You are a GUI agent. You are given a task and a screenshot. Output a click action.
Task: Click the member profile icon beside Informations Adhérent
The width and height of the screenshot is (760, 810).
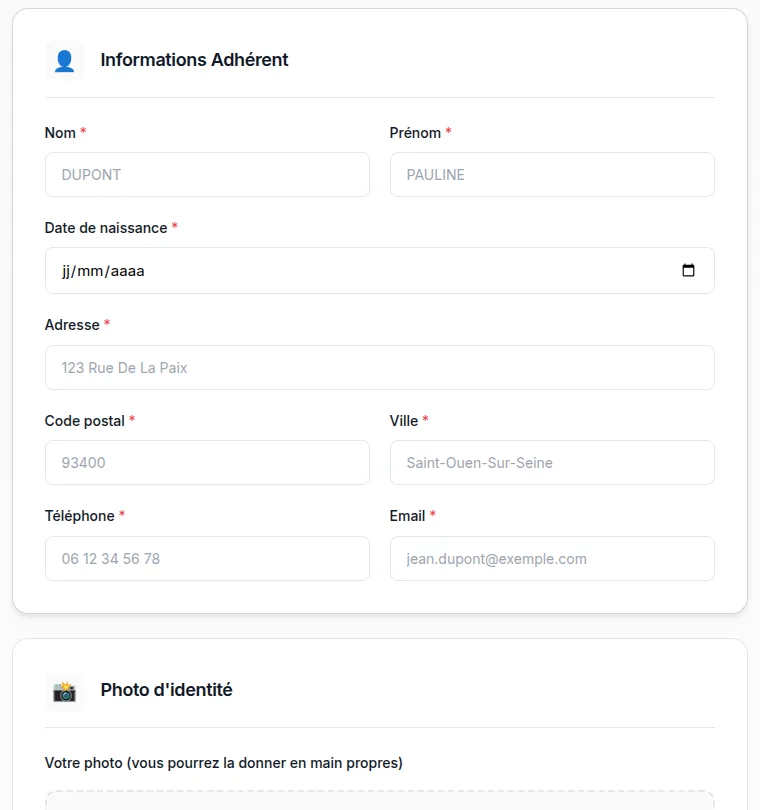[65, 60]
